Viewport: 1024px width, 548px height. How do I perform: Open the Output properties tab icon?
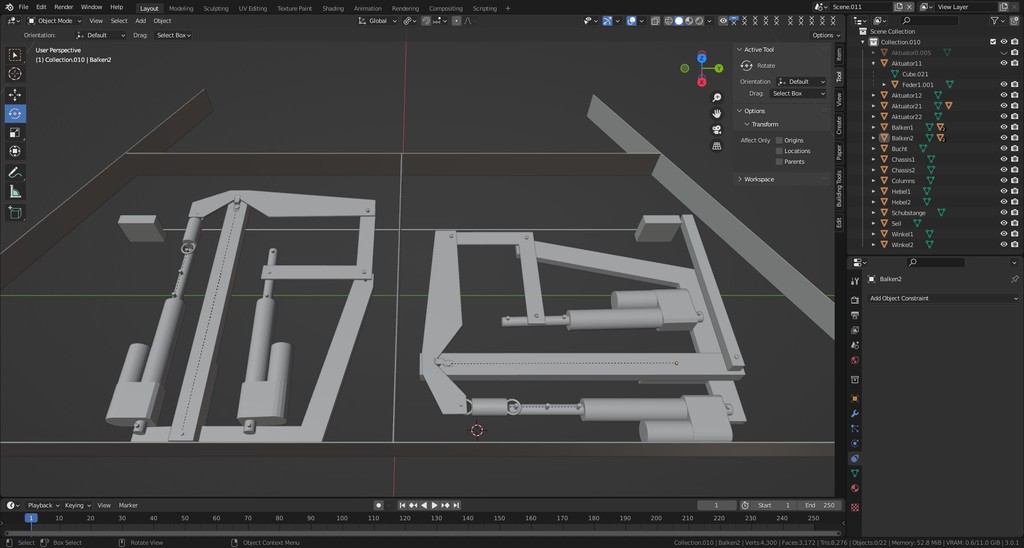click(855, 315)
